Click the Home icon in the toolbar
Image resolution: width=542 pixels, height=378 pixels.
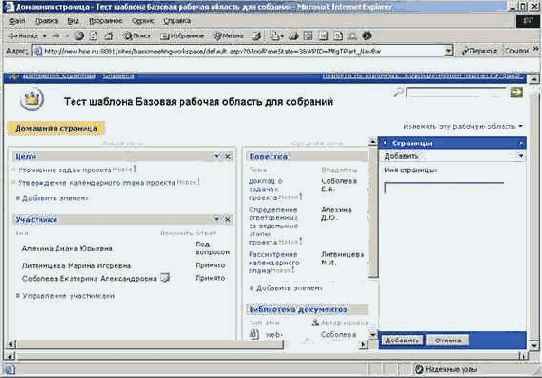click(109, 36)
